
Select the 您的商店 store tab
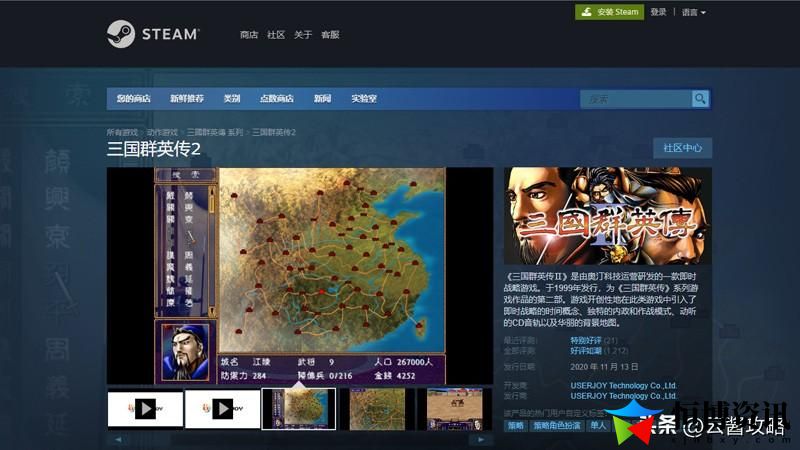(133, 98)
